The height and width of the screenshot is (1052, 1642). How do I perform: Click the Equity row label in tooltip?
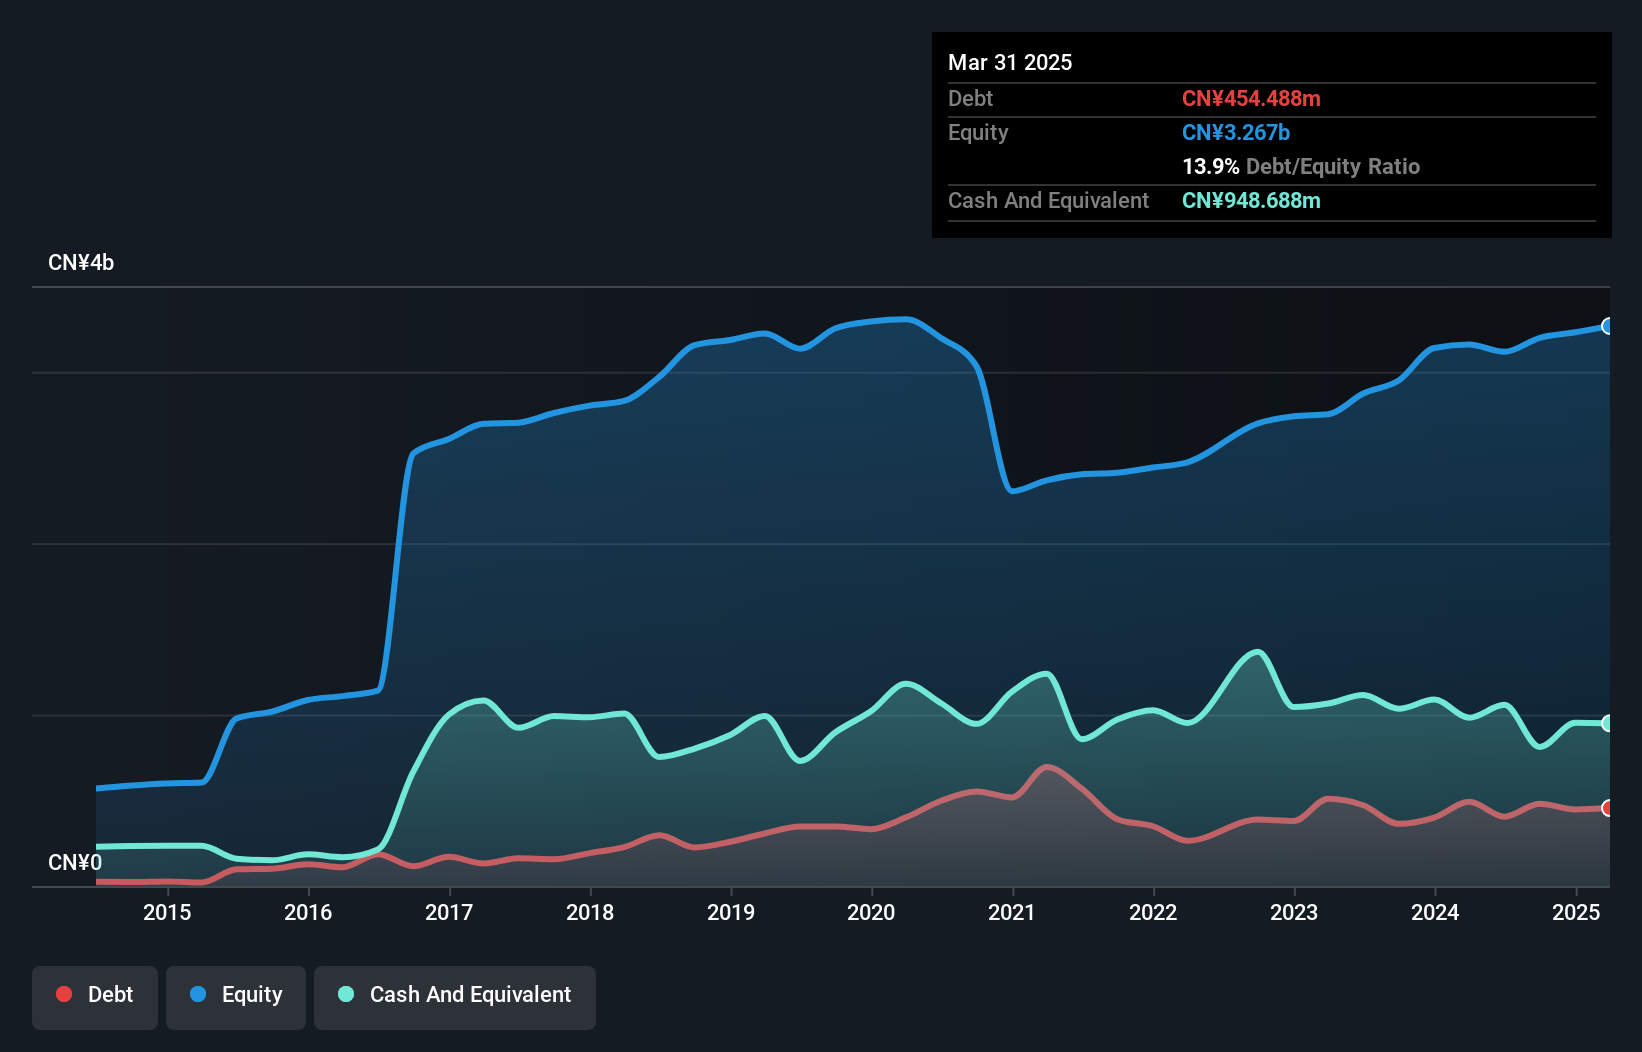(x=978, y=133)
